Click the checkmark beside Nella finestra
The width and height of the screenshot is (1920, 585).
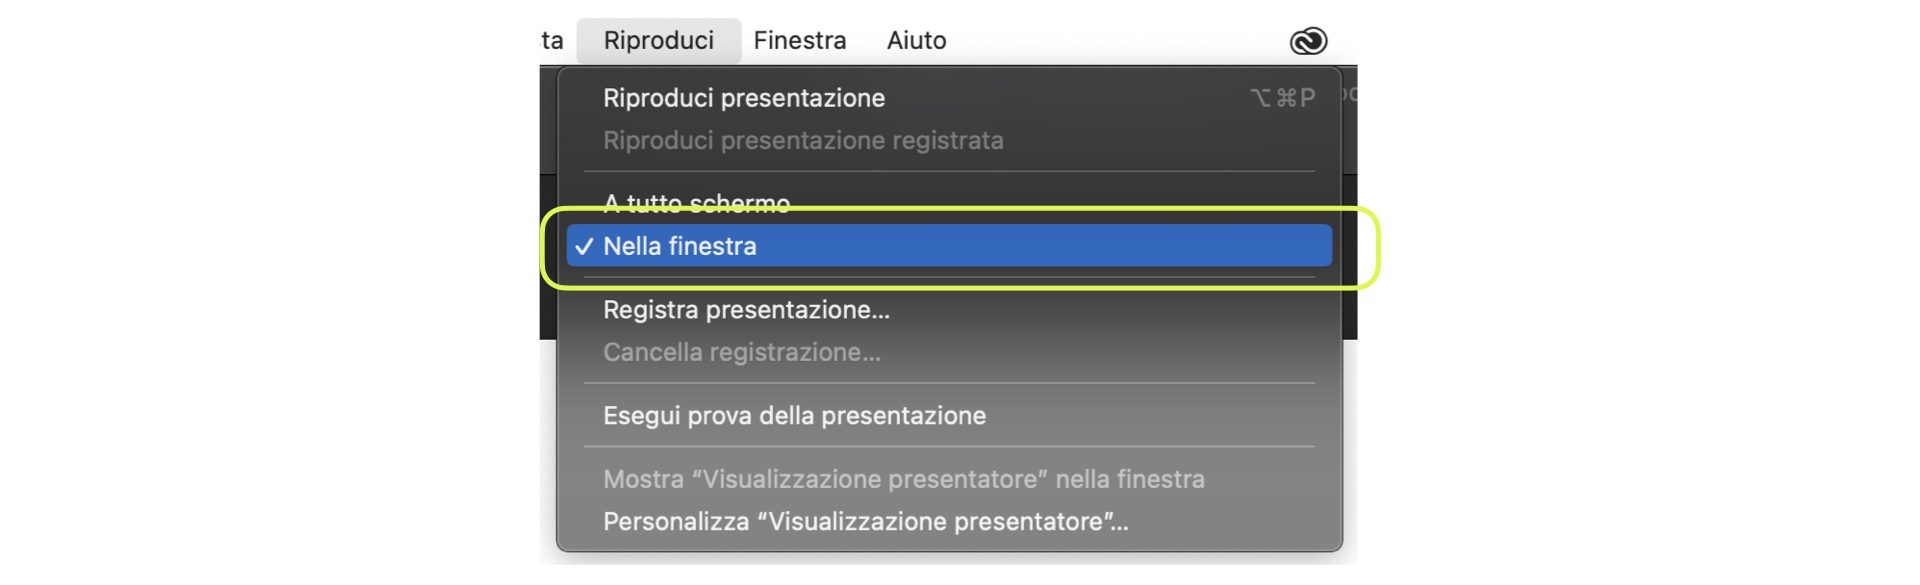point(584,246)
